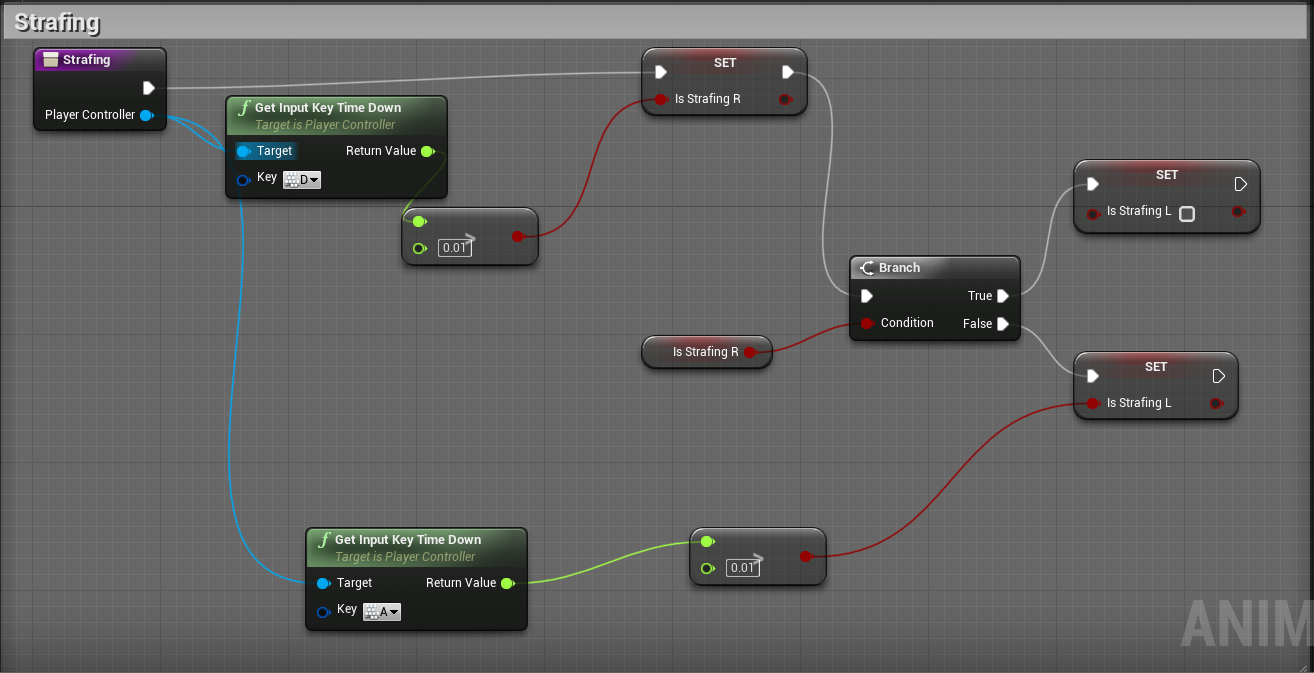Click the Branch node True execution pin
The height and width of the screenshot is (673, 1314).
[1003, 296]
